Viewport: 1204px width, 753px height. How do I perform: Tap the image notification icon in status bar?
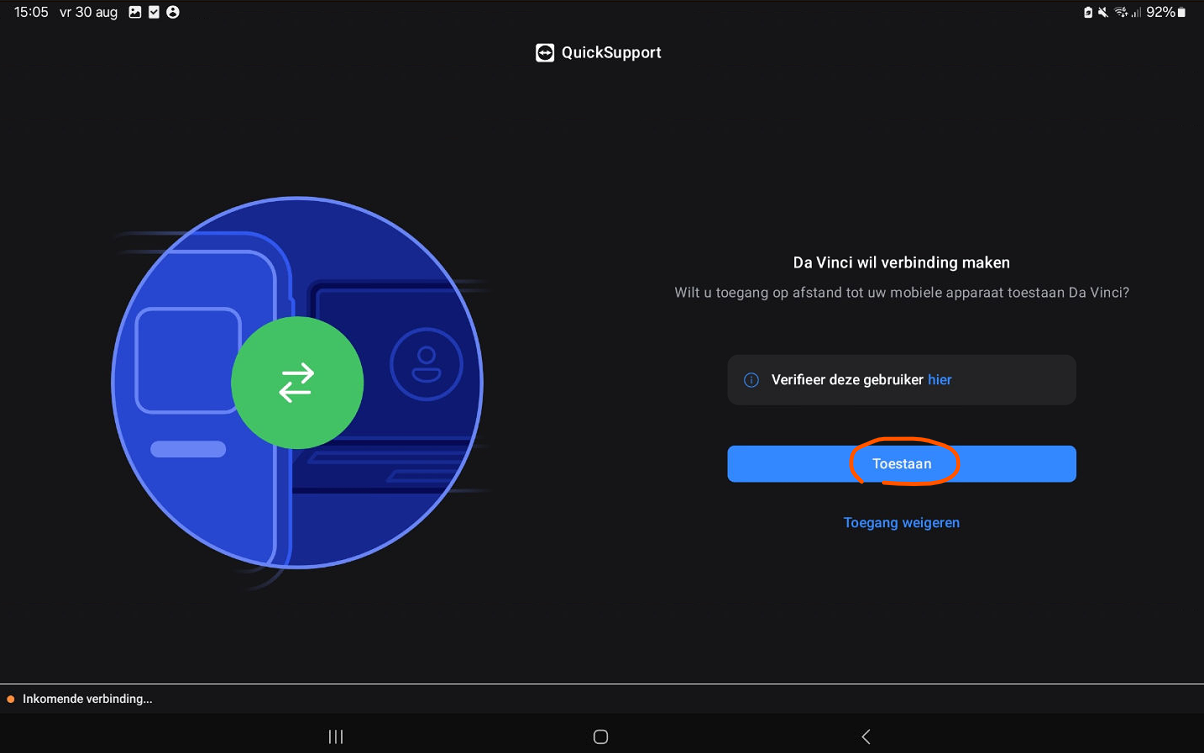coord(135,13)
